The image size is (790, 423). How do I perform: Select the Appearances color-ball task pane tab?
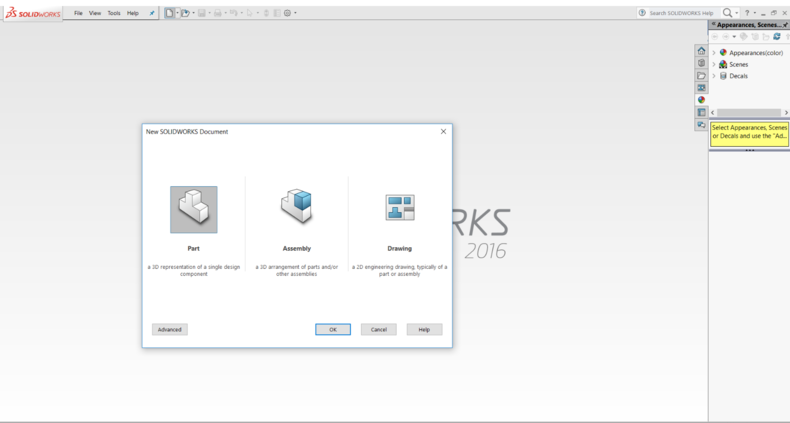(701, 100)
